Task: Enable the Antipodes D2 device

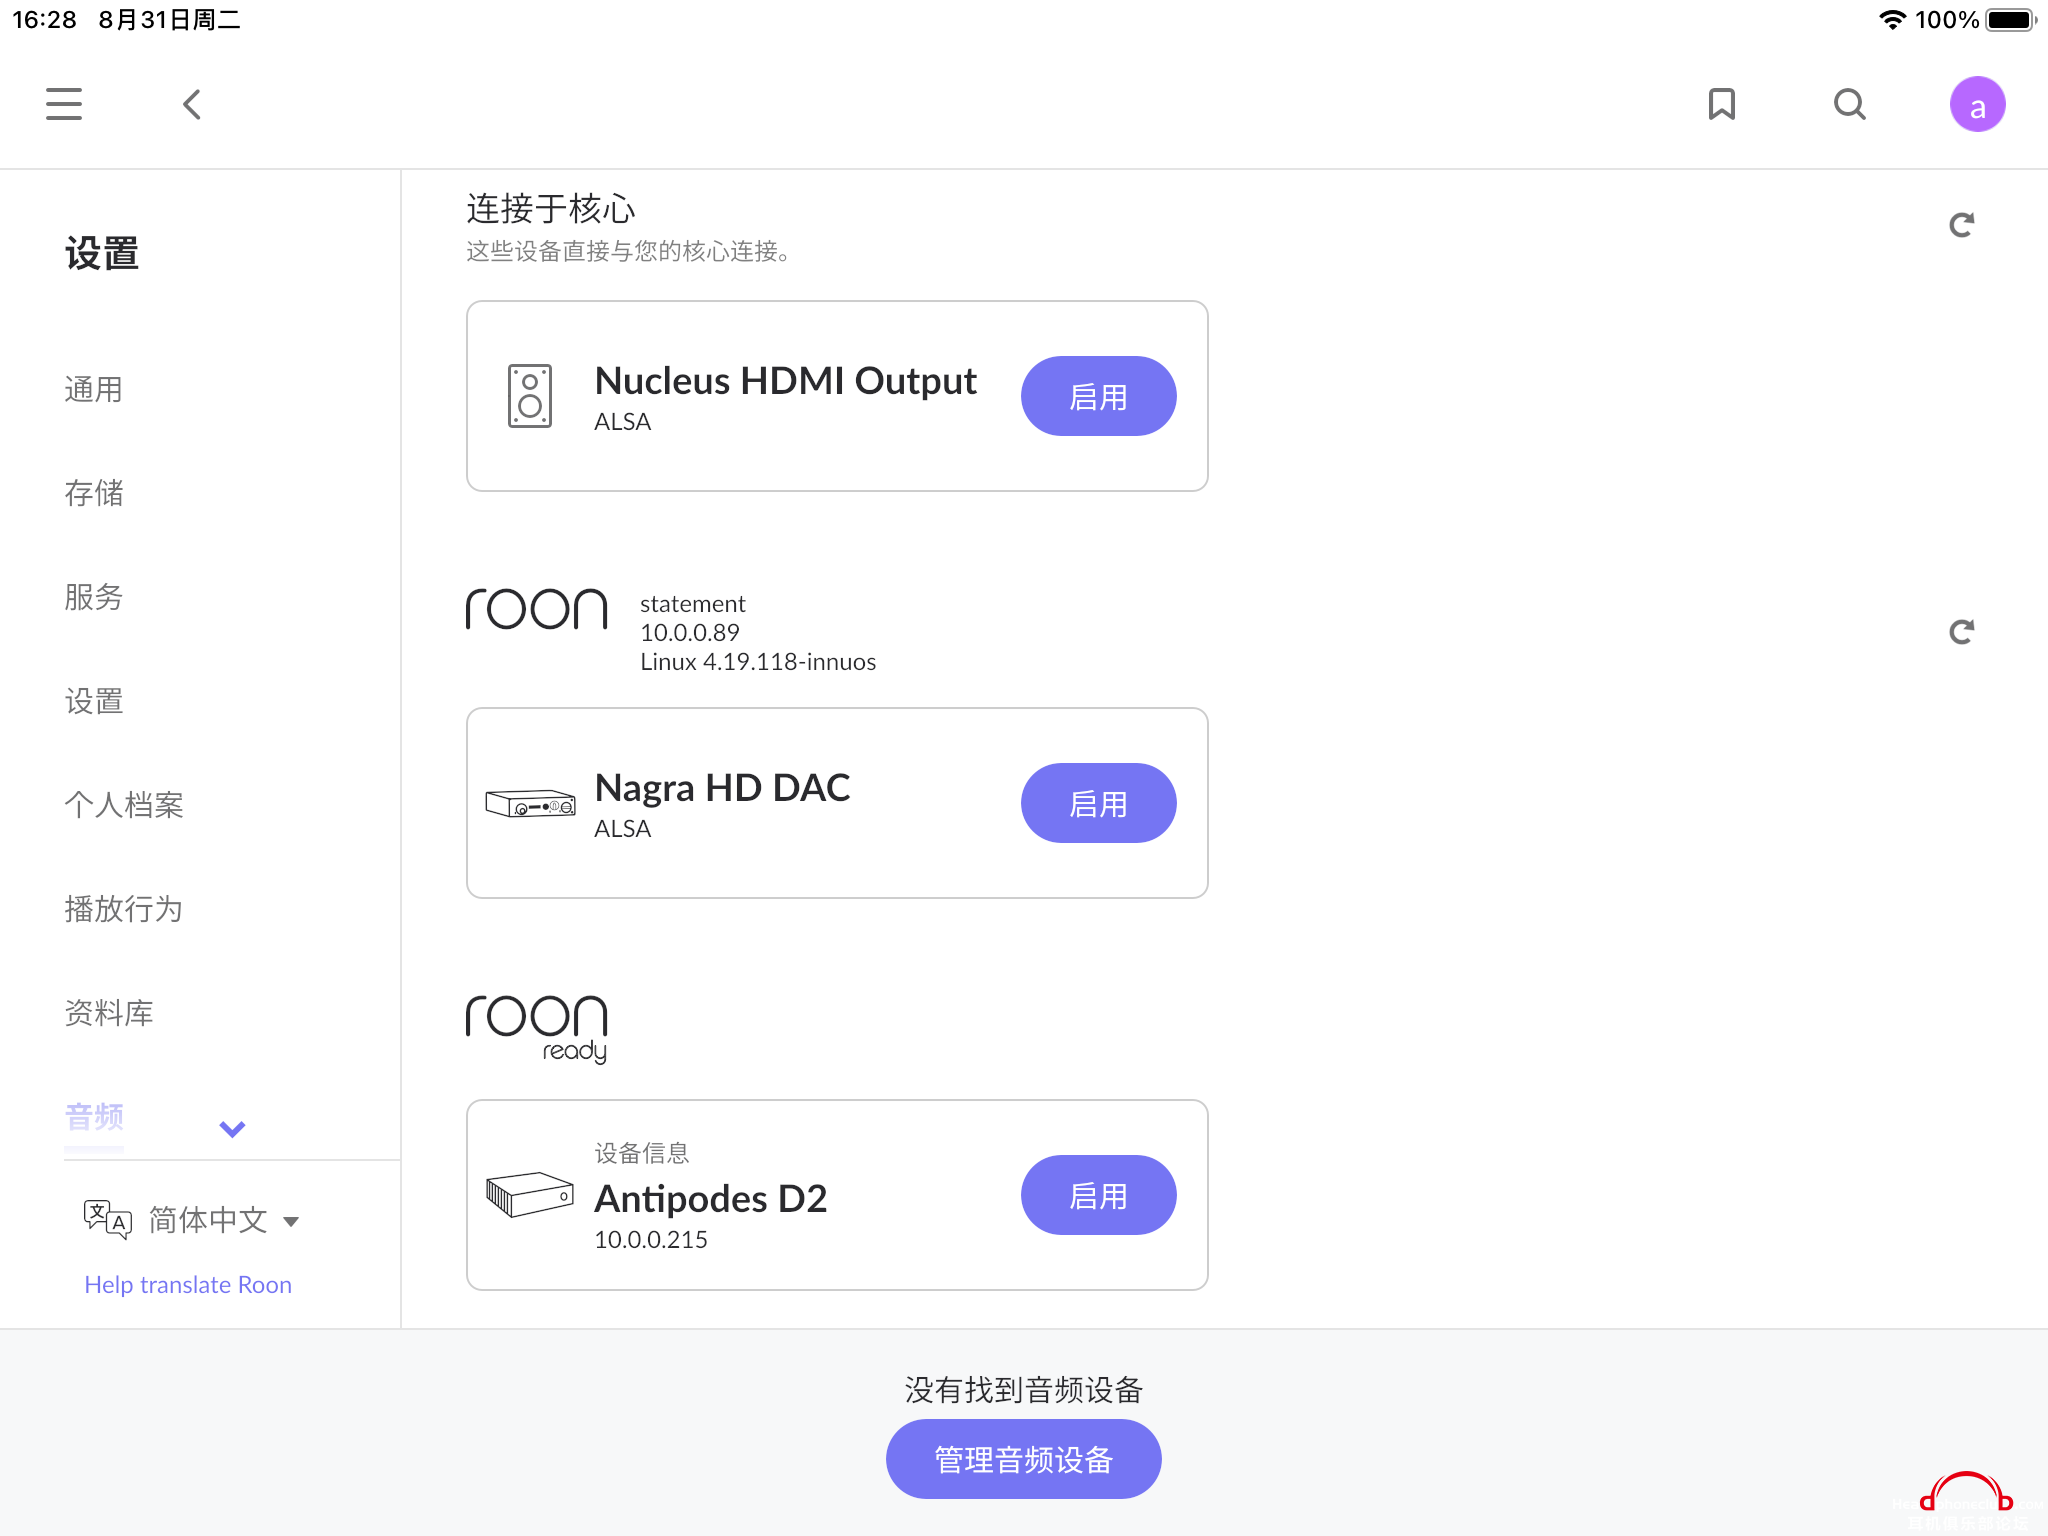Action: (1098, 1195)
